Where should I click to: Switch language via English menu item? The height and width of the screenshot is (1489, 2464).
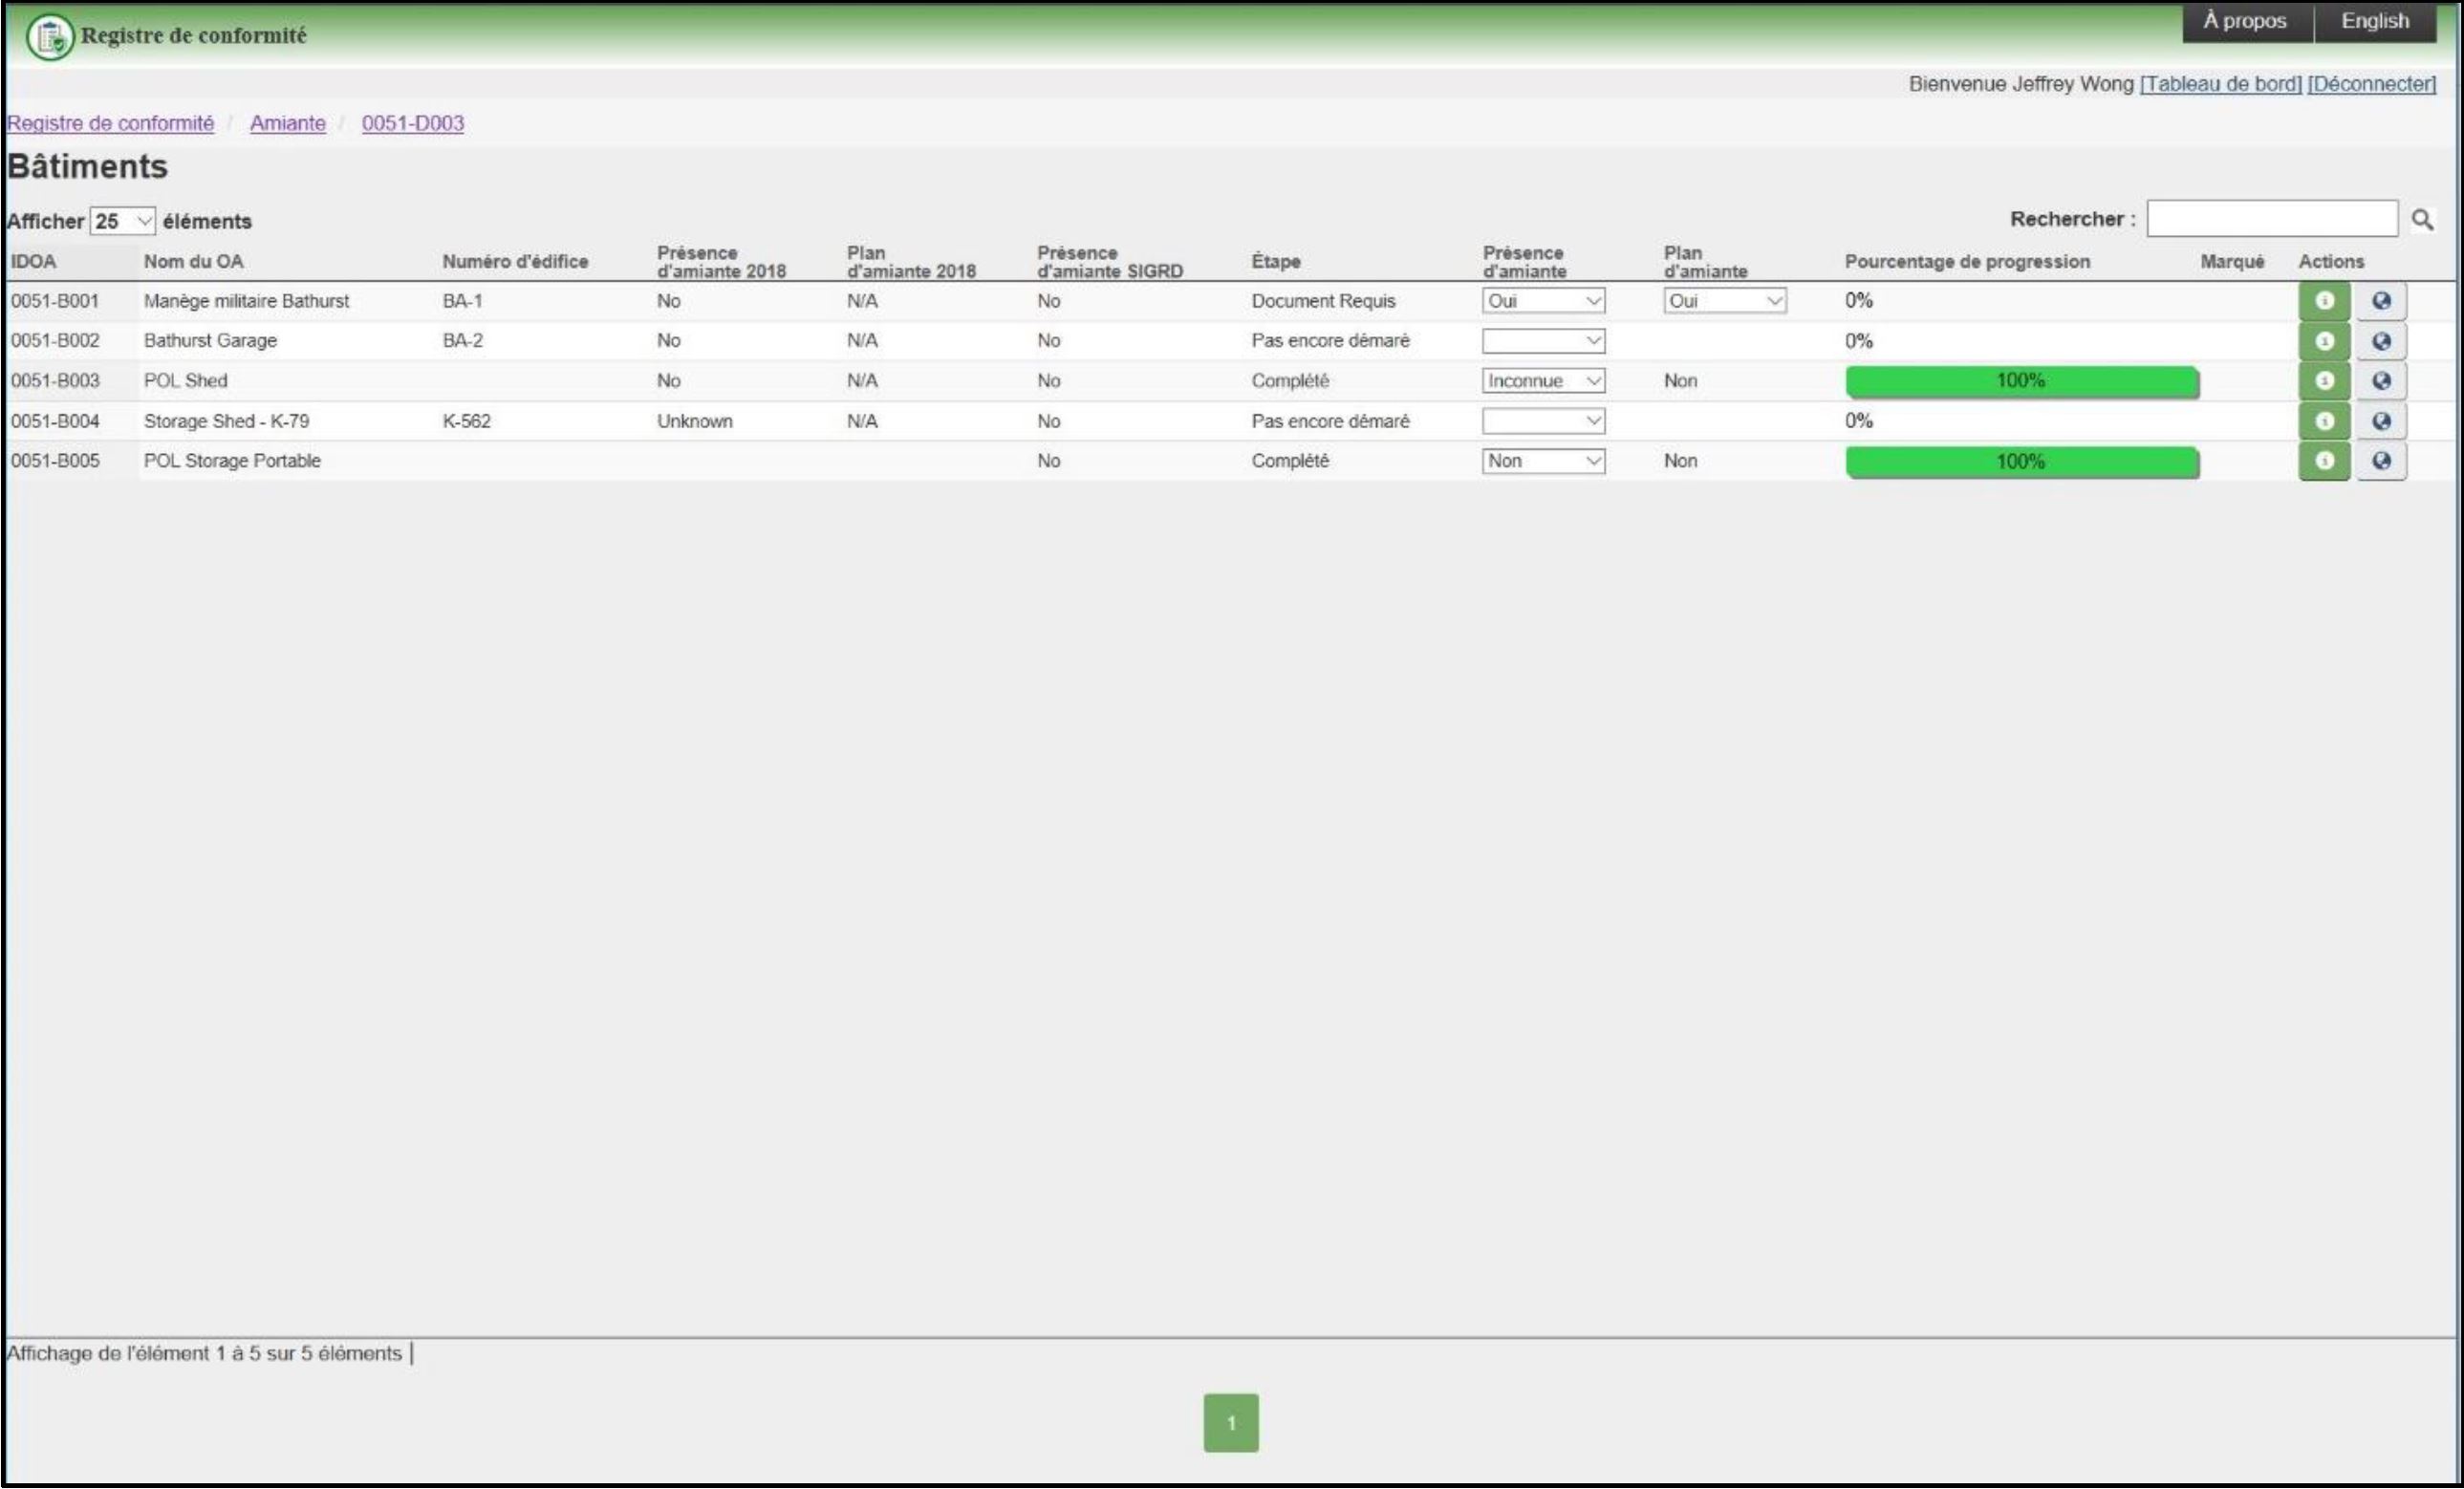pos(2375,21)
